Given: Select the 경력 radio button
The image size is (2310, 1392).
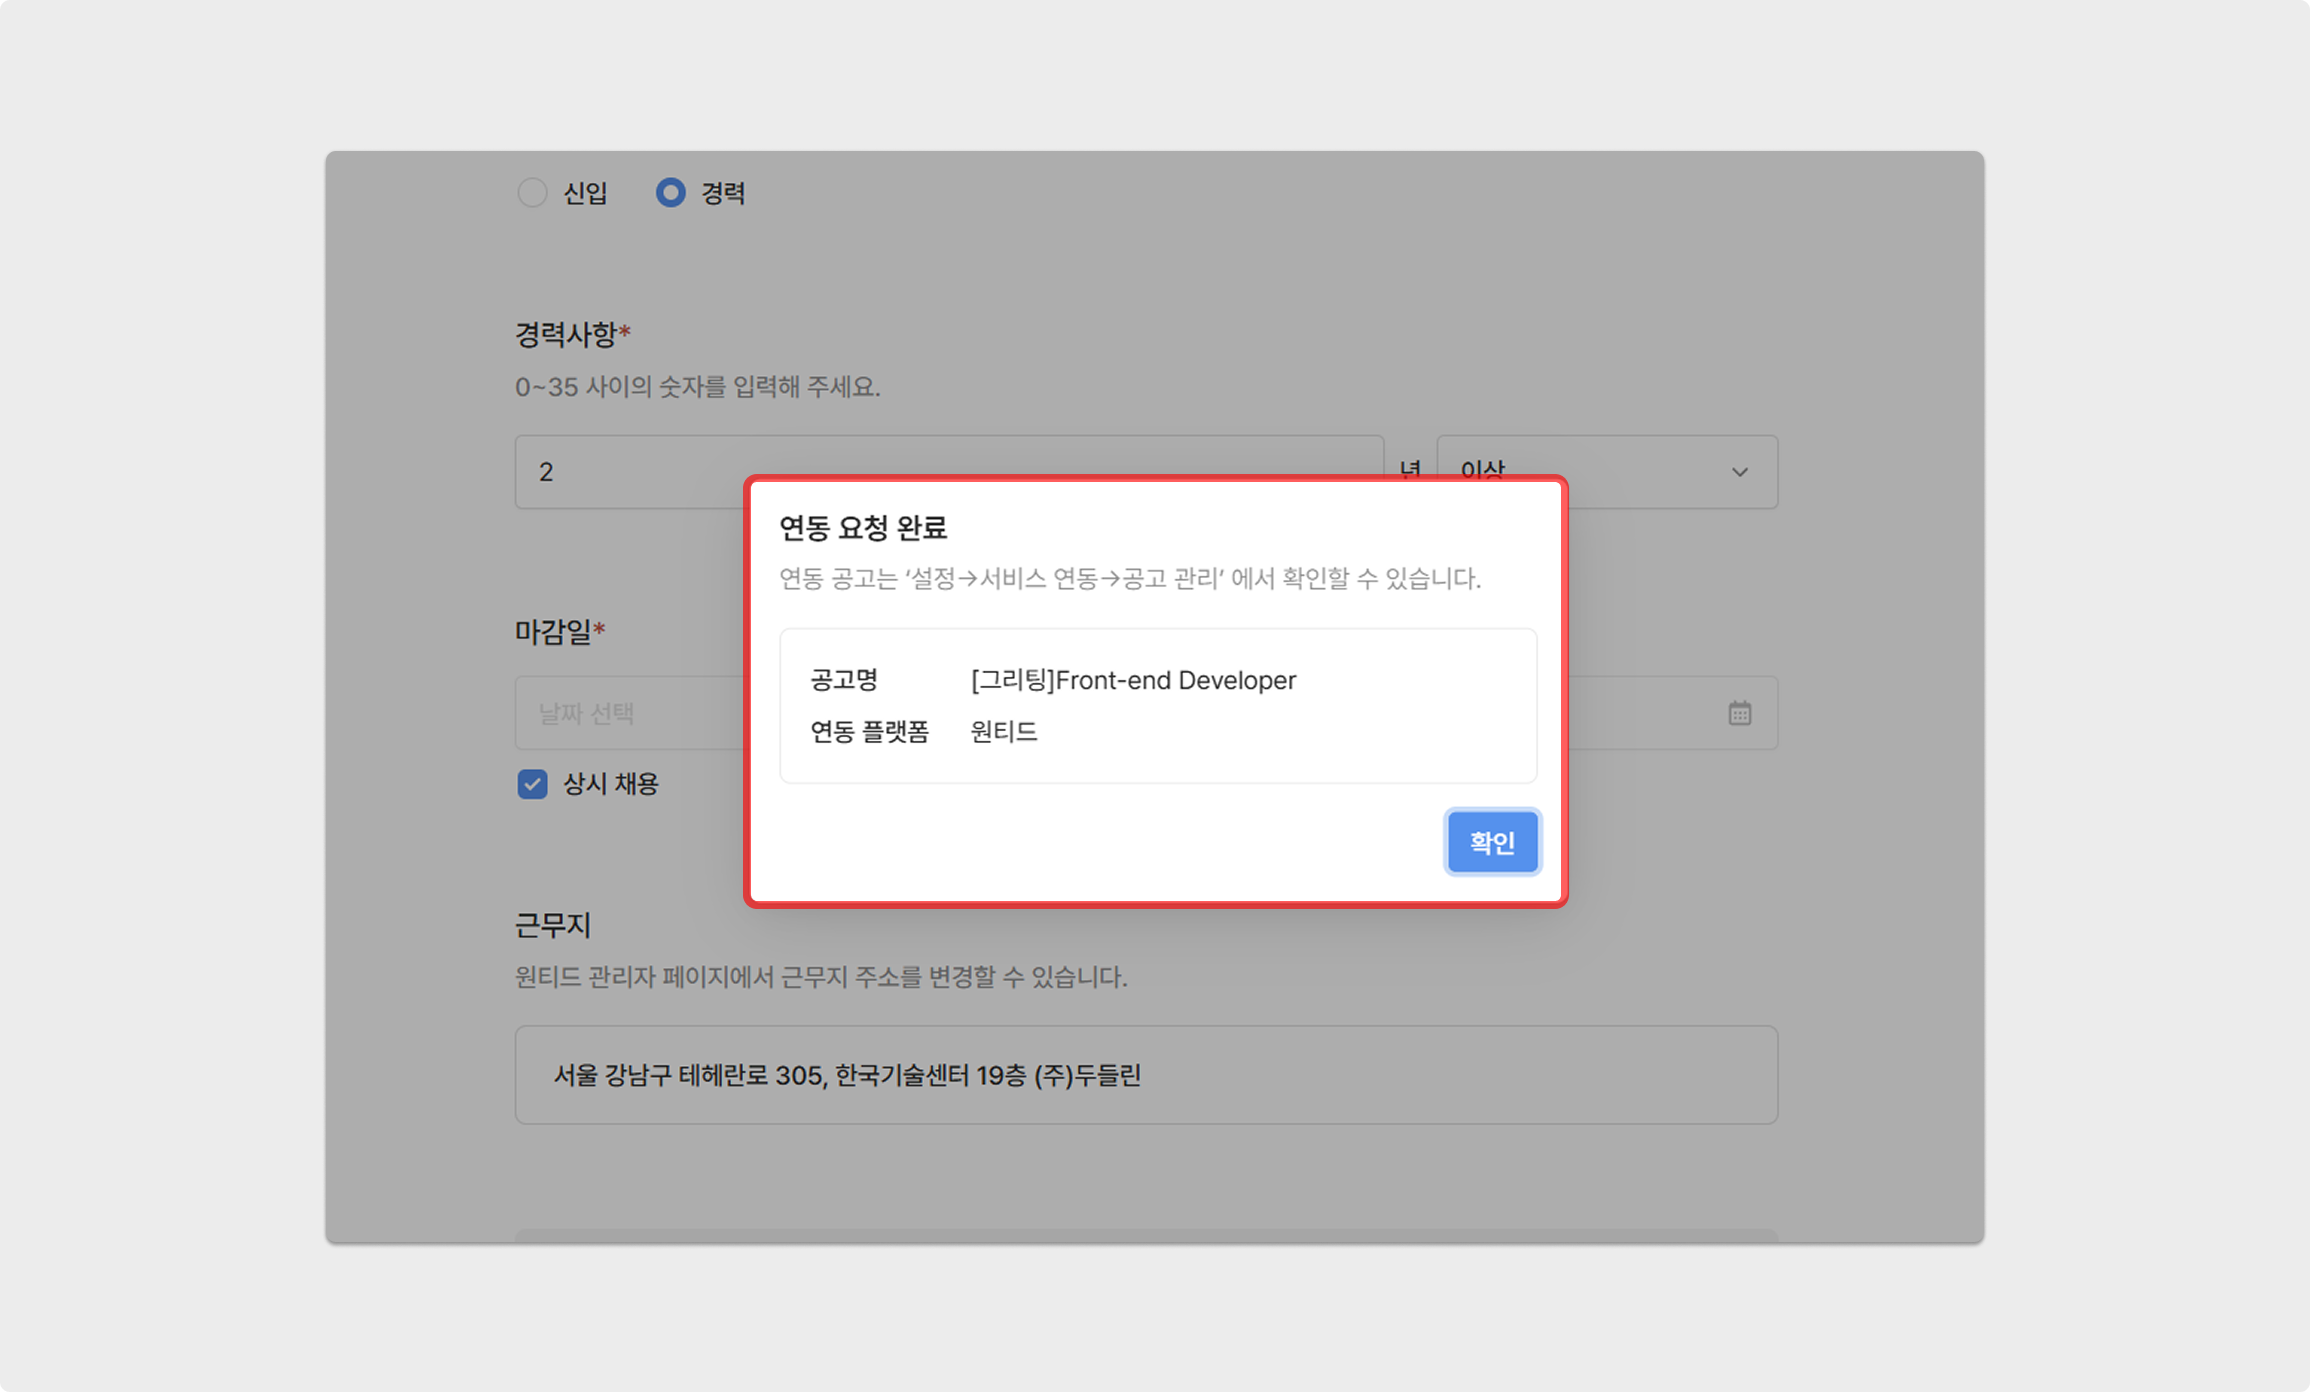Looking at the screenshot, I should (x=670, y=192).
